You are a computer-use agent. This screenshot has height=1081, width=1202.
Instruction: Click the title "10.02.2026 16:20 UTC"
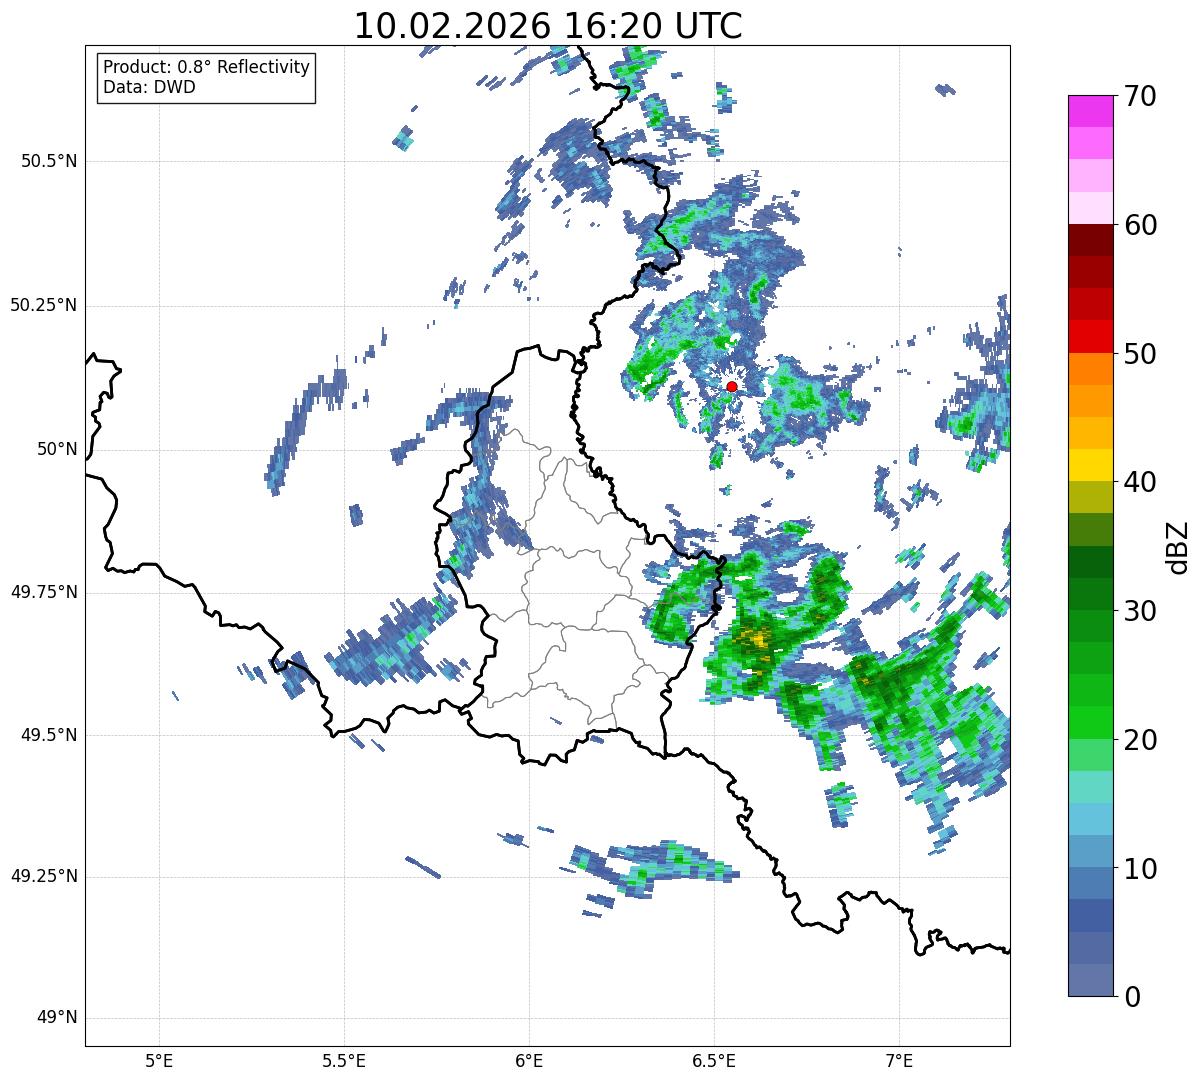coord(548,26)
